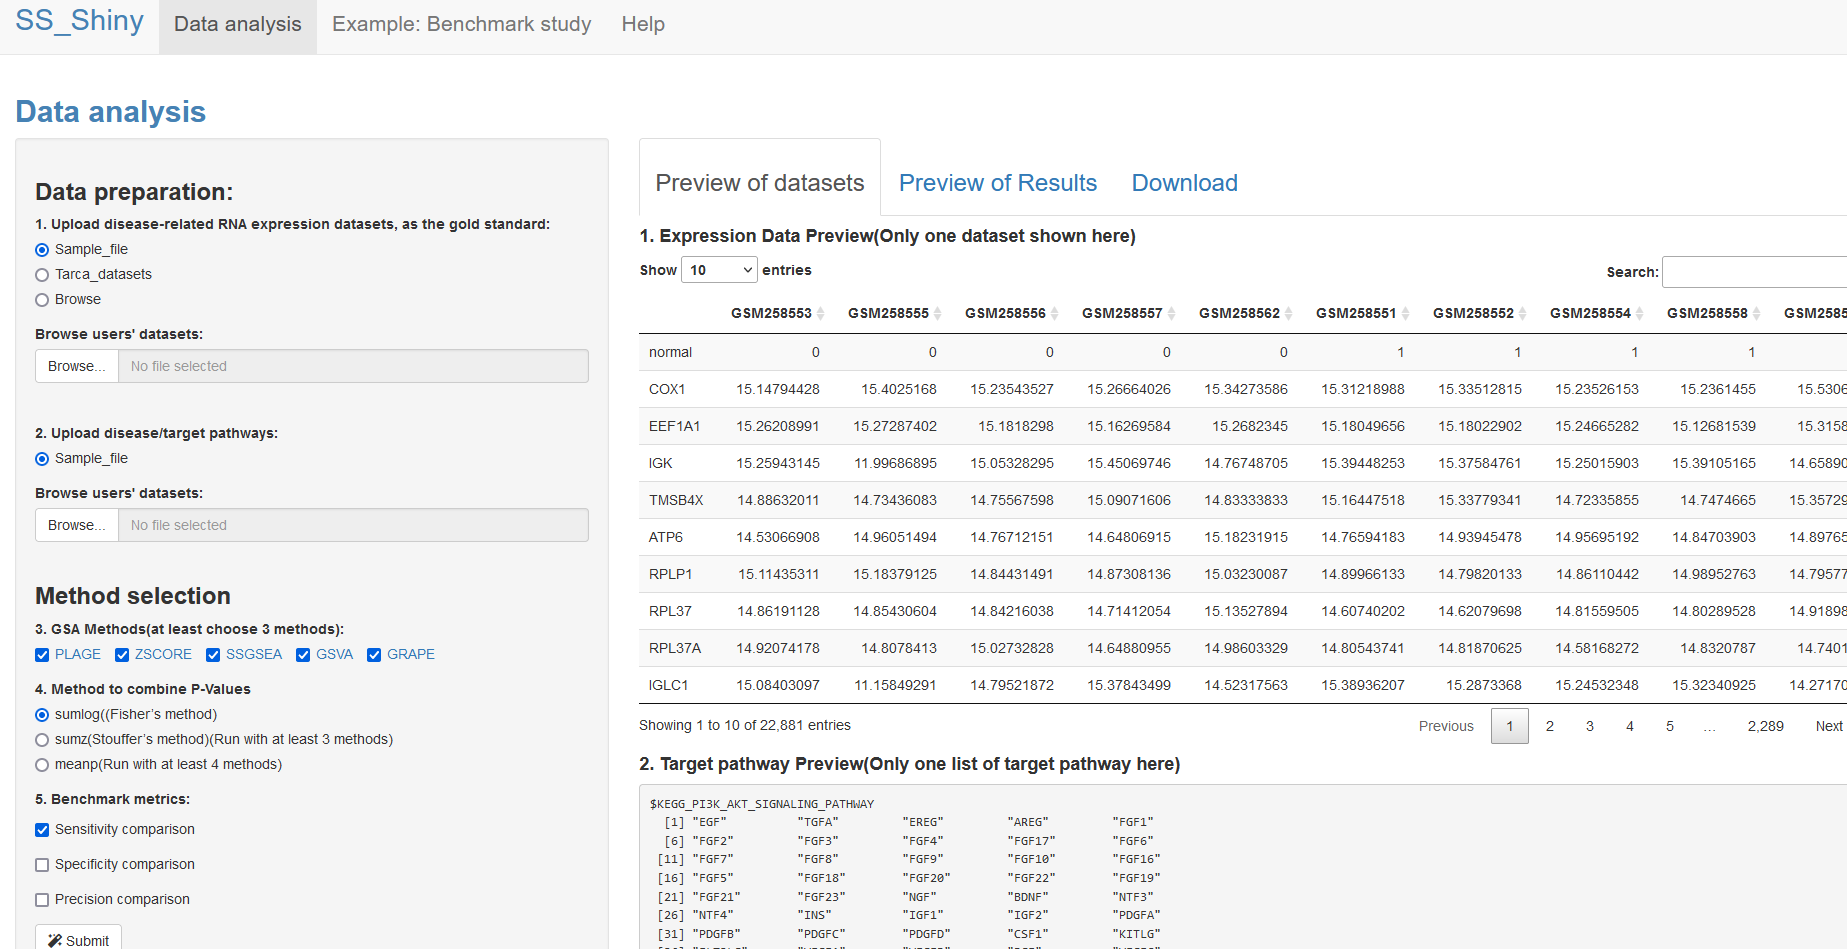
Task: Select sumlog Fisher's method option
Action: 42,715
